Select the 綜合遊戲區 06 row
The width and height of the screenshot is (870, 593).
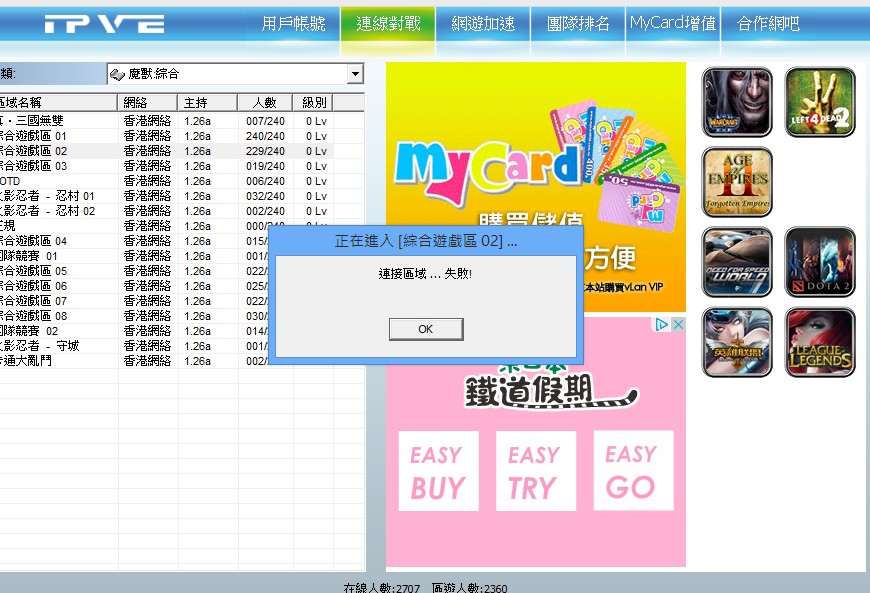(x=134, y=286)
